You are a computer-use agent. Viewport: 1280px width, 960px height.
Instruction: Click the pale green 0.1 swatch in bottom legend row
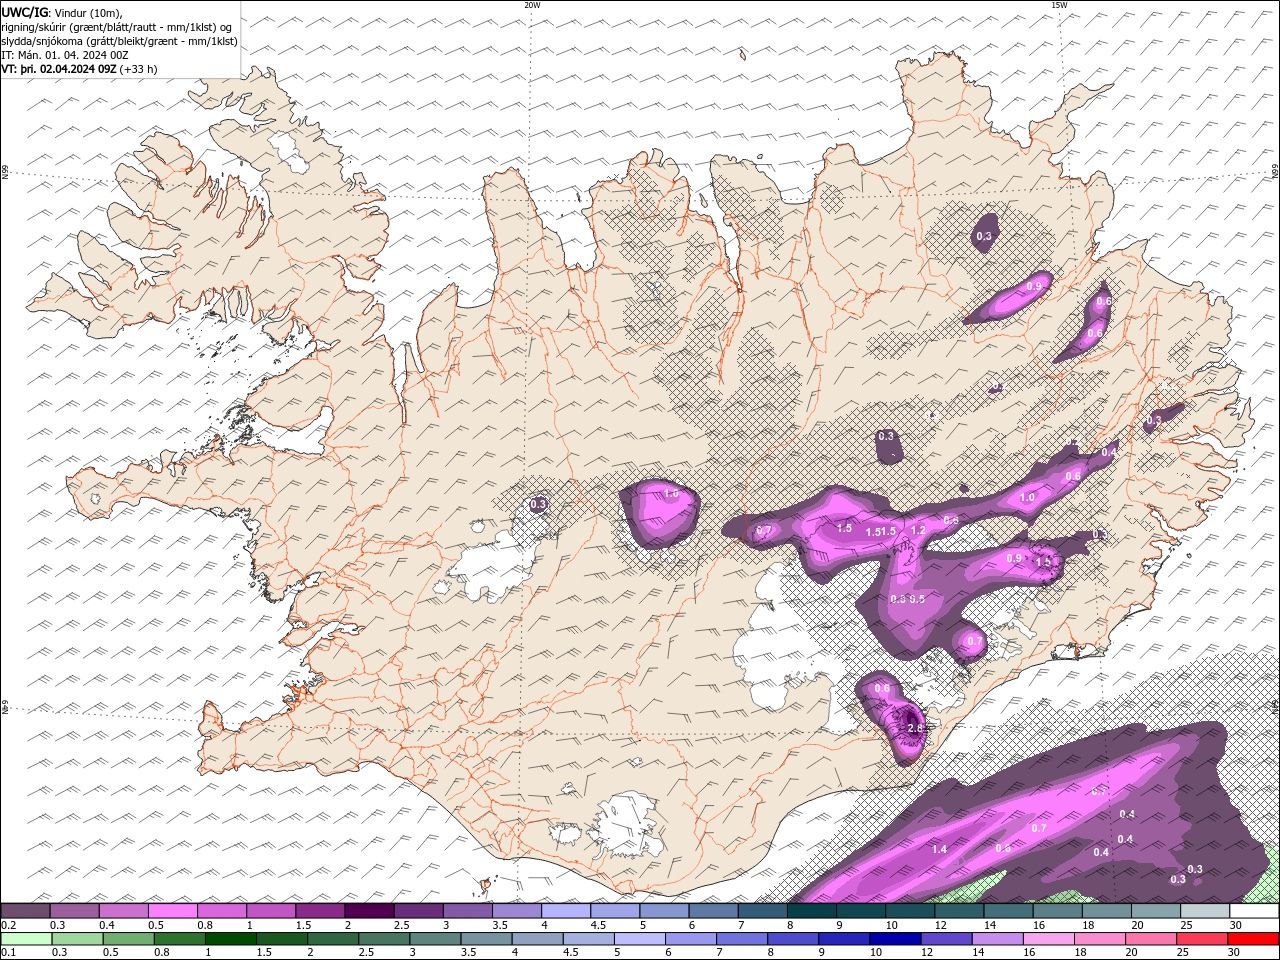tap(26, 938)
